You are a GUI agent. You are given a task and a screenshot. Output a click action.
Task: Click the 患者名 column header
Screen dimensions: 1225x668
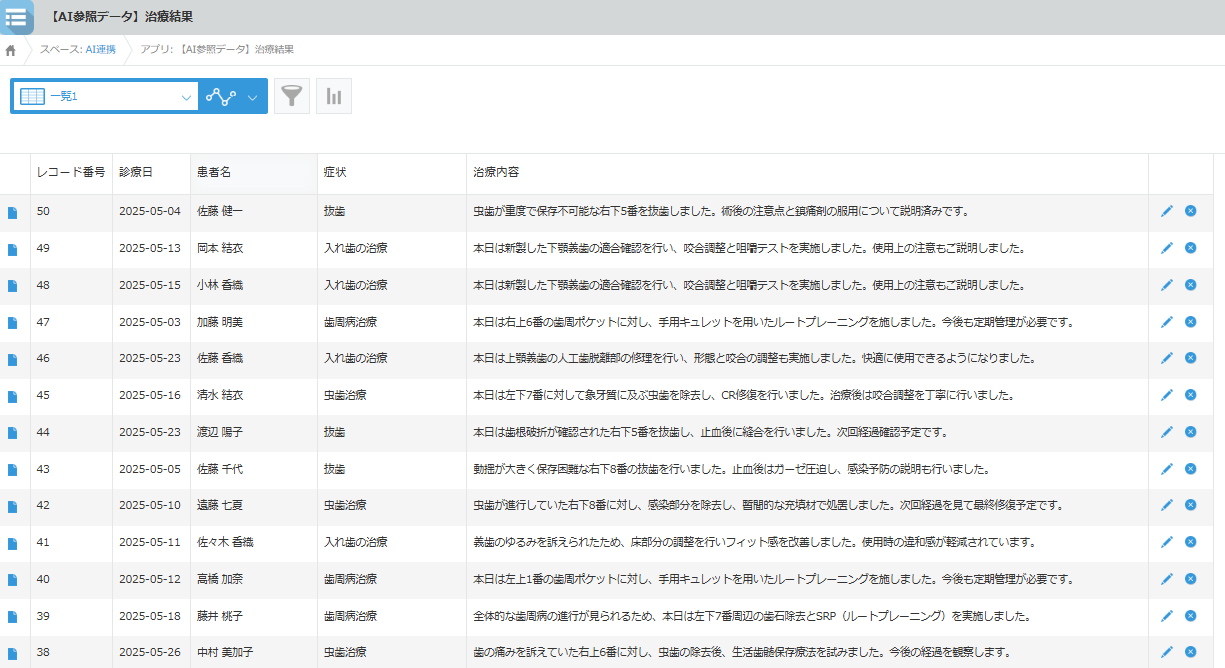pyautogui.click(x=214, y=173)
